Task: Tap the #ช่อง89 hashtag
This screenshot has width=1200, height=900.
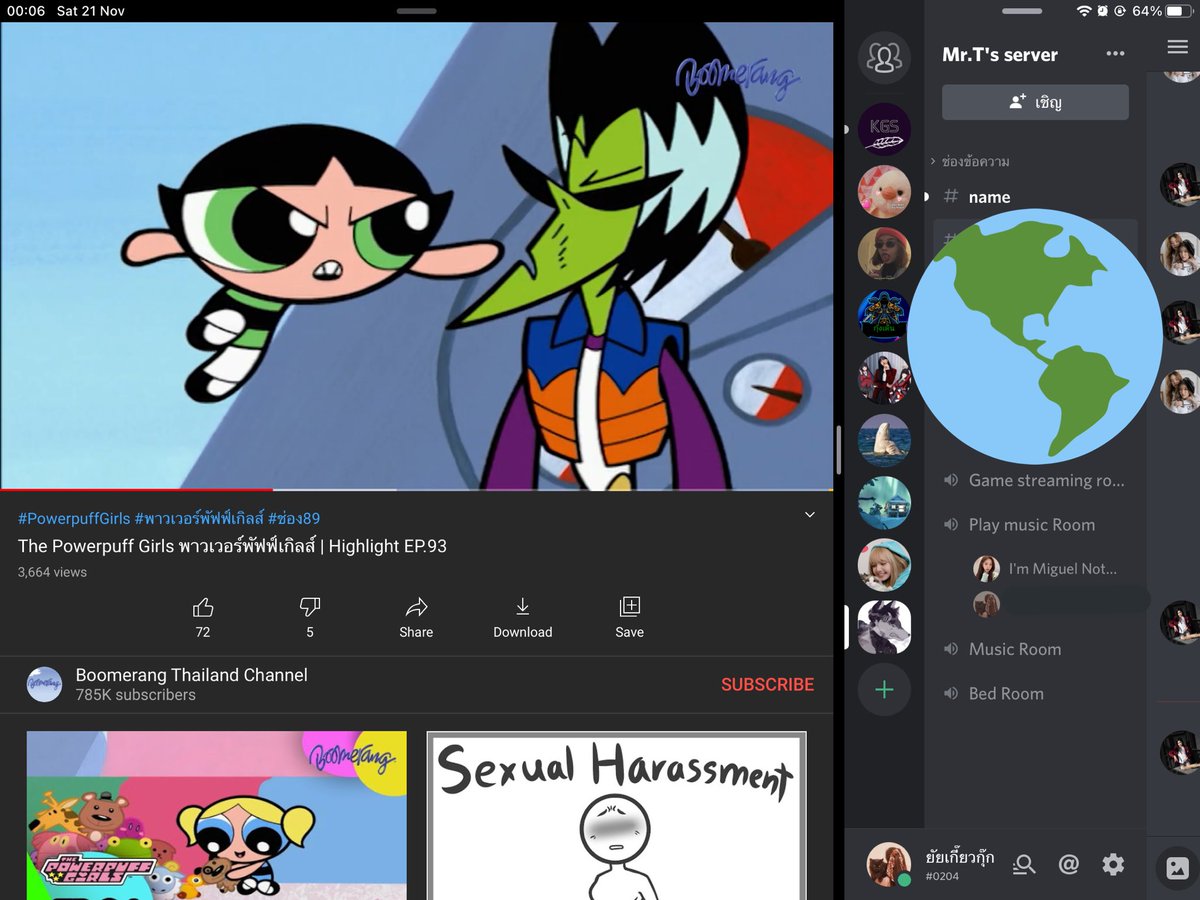Action: pyautogui.click(x=294, y=518)
